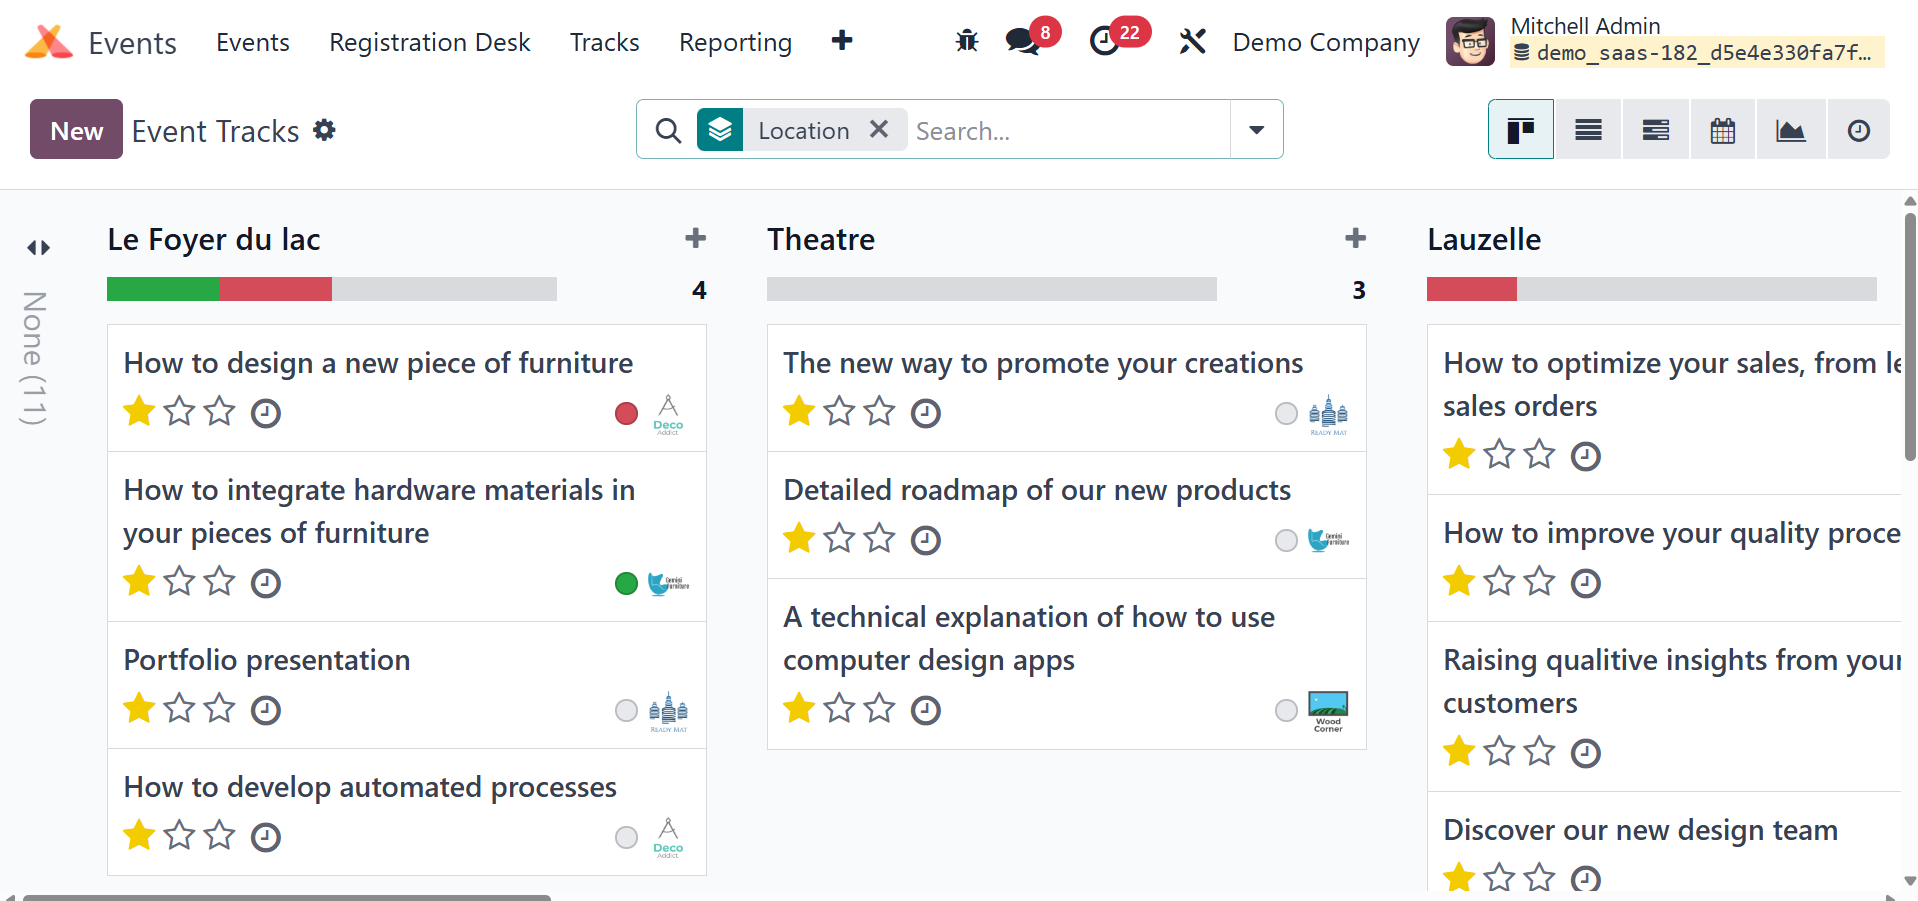Switch to the graph view

[x=1790, y=130]
